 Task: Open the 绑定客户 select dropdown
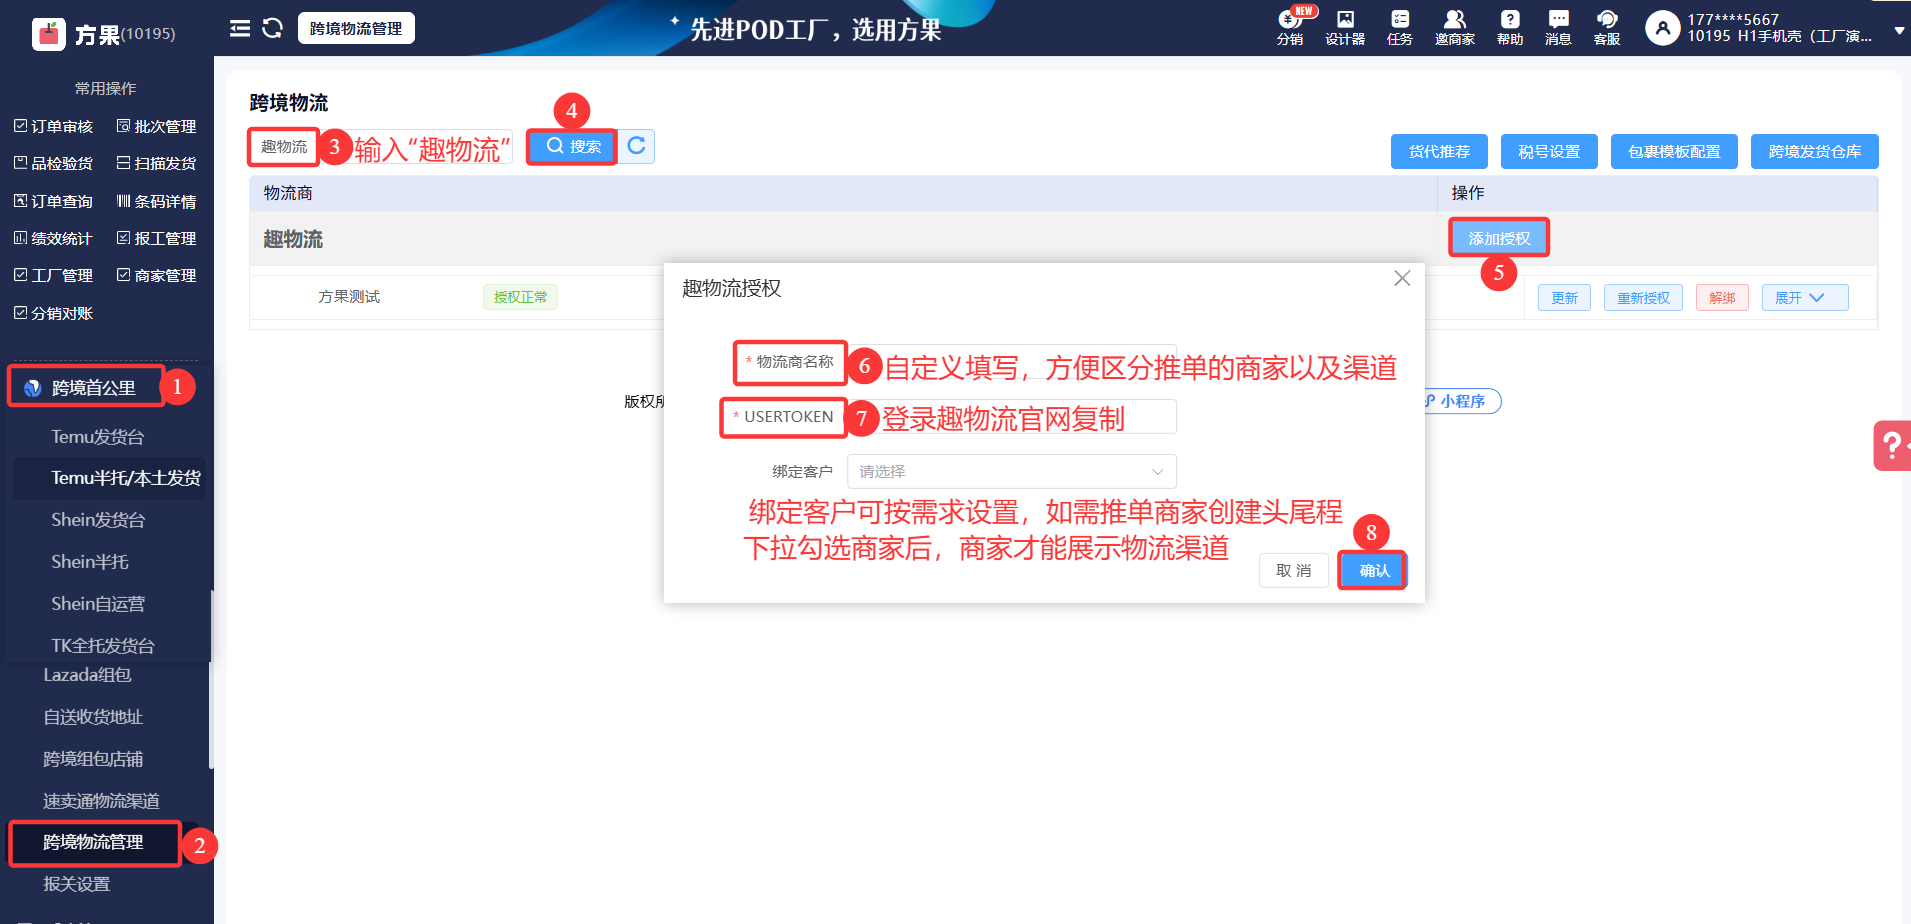click(x=1011, y=471)
